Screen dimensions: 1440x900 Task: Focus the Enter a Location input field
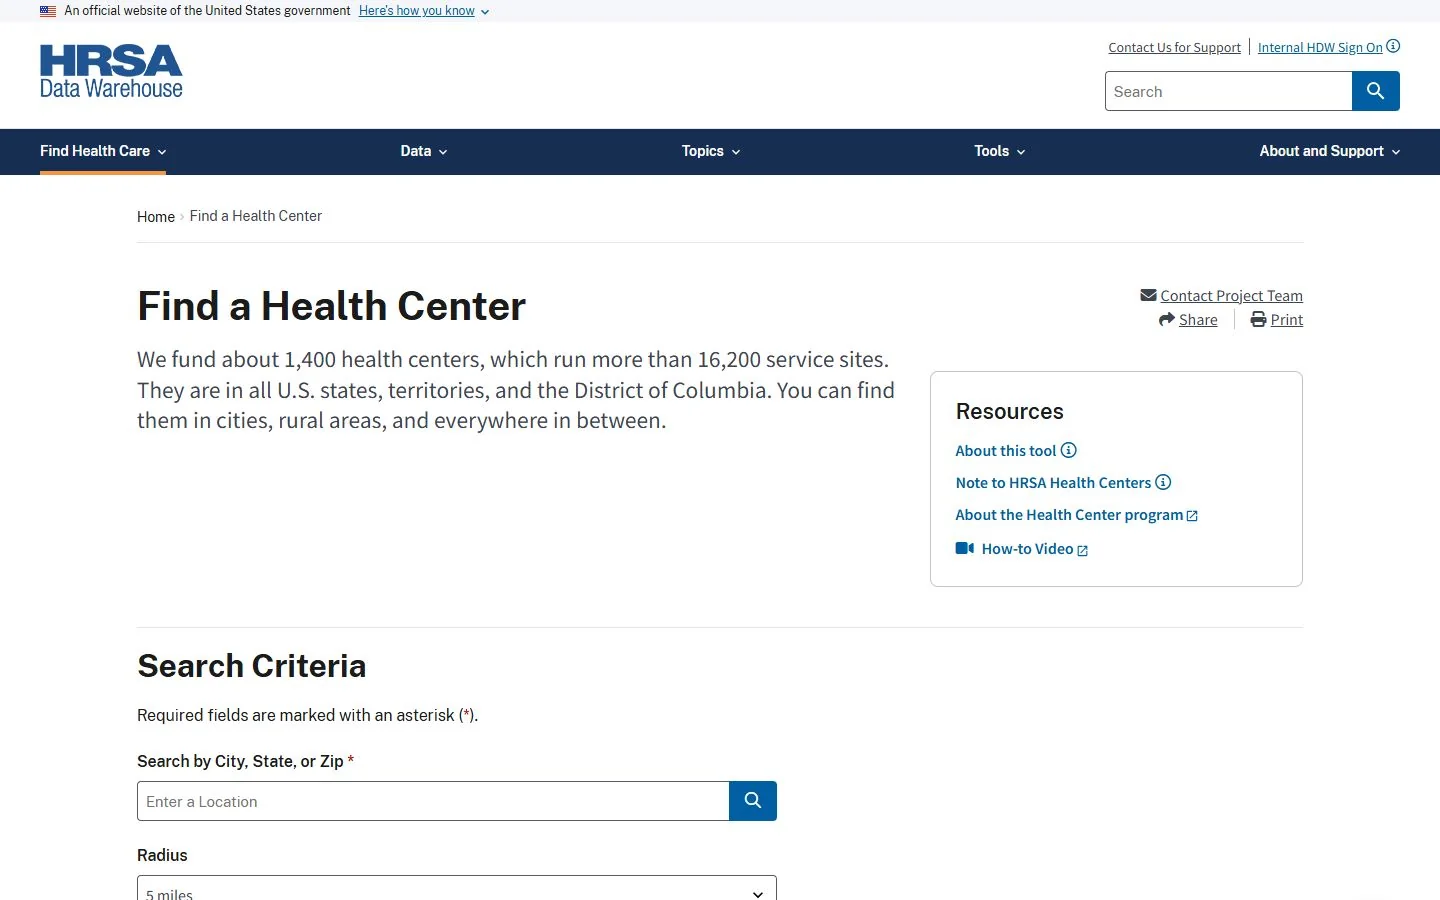click(x=433, y=801)
